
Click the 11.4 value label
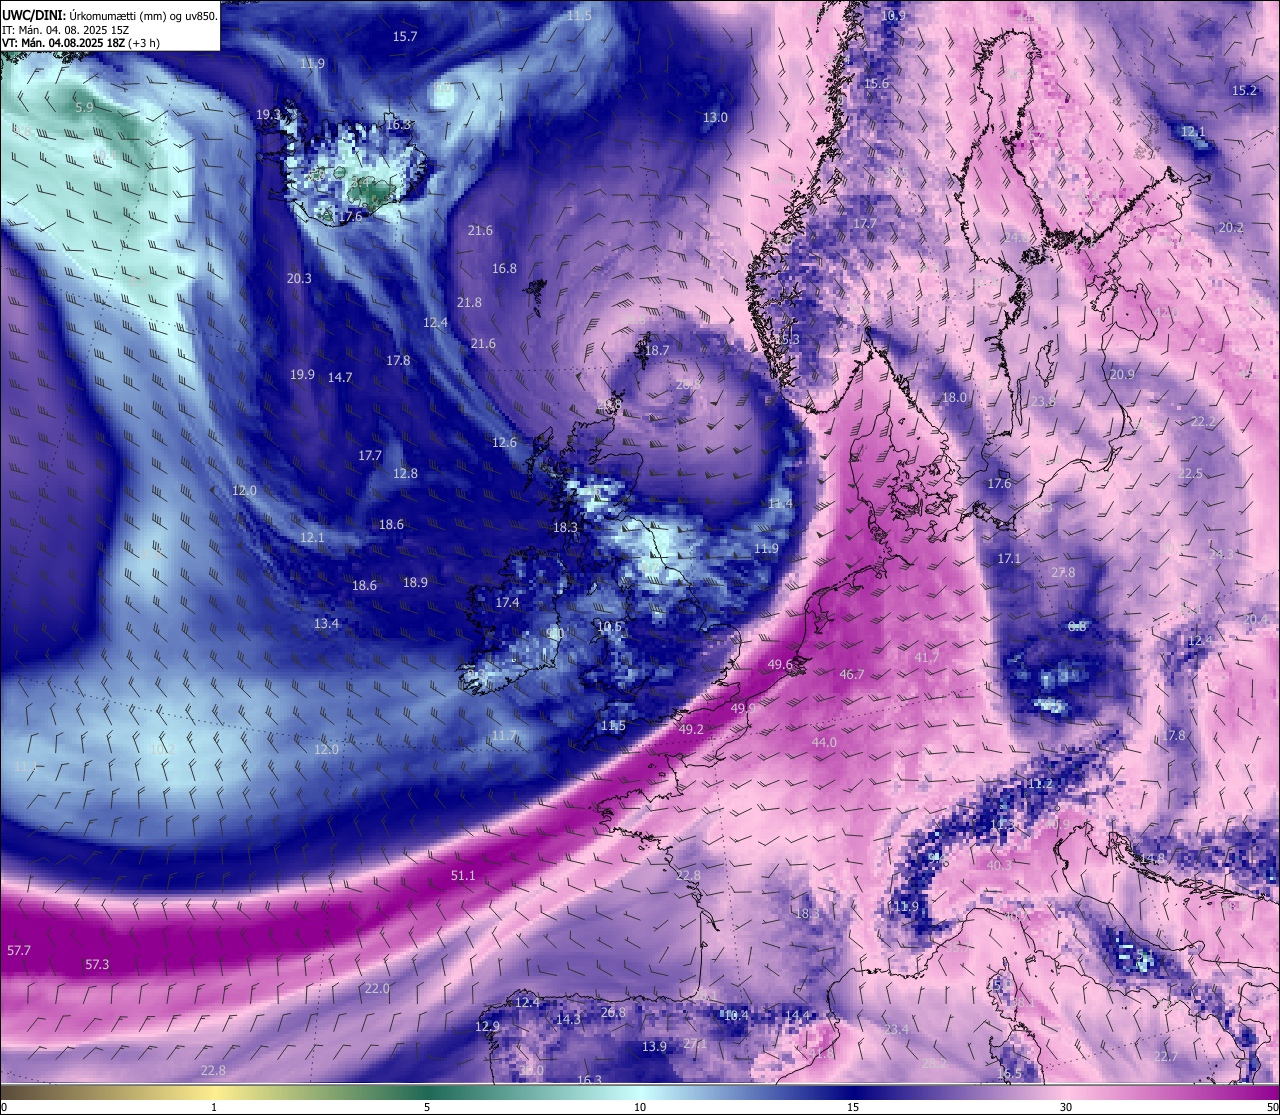click(780, 503)
